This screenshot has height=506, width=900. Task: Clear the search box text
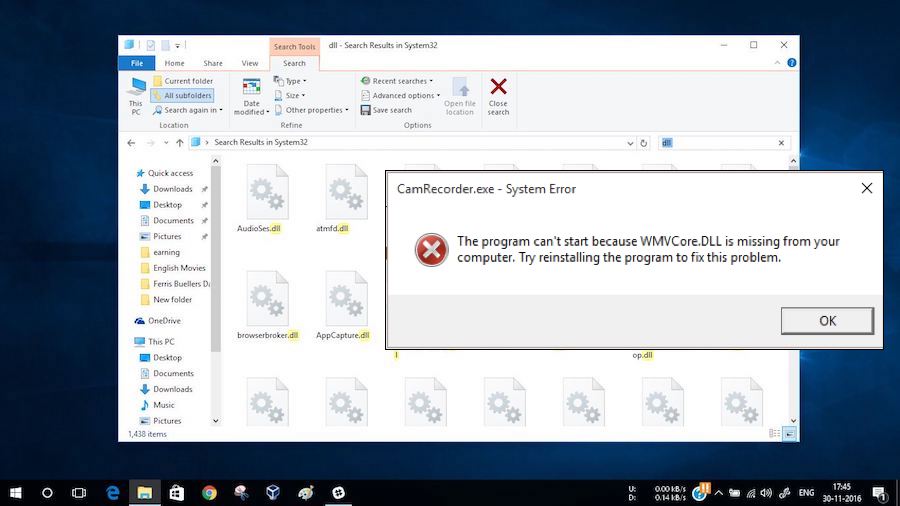[x=781, y=143]
